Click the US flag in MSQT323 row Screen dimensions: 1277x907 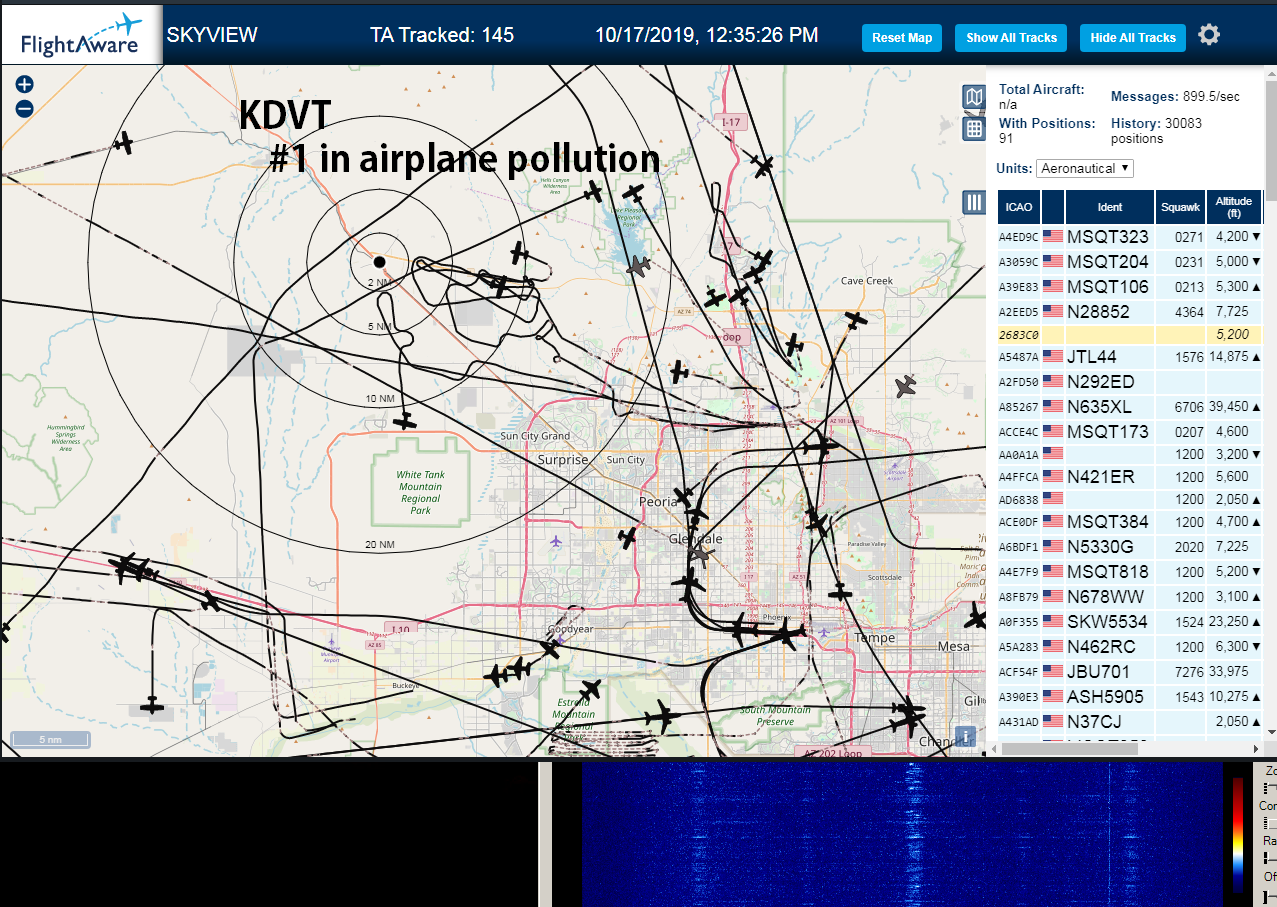click(x=1053, y=237)
